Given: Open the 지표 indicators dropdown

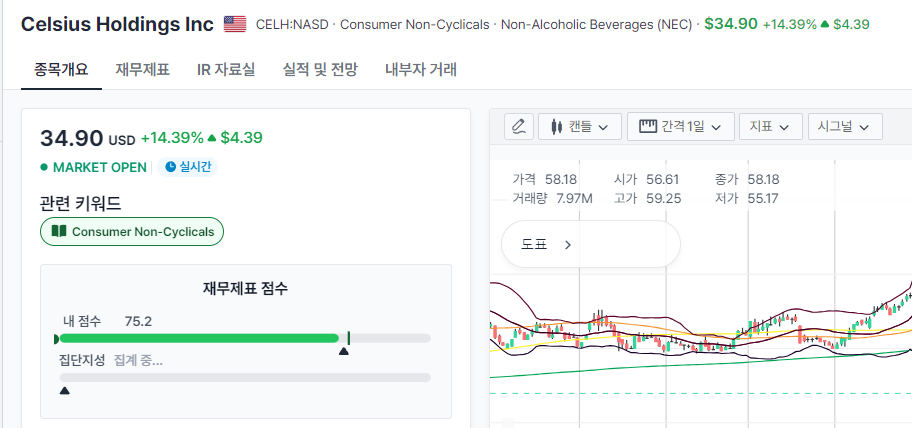Looking at the screenshot, I should click(x=770, y=127).
